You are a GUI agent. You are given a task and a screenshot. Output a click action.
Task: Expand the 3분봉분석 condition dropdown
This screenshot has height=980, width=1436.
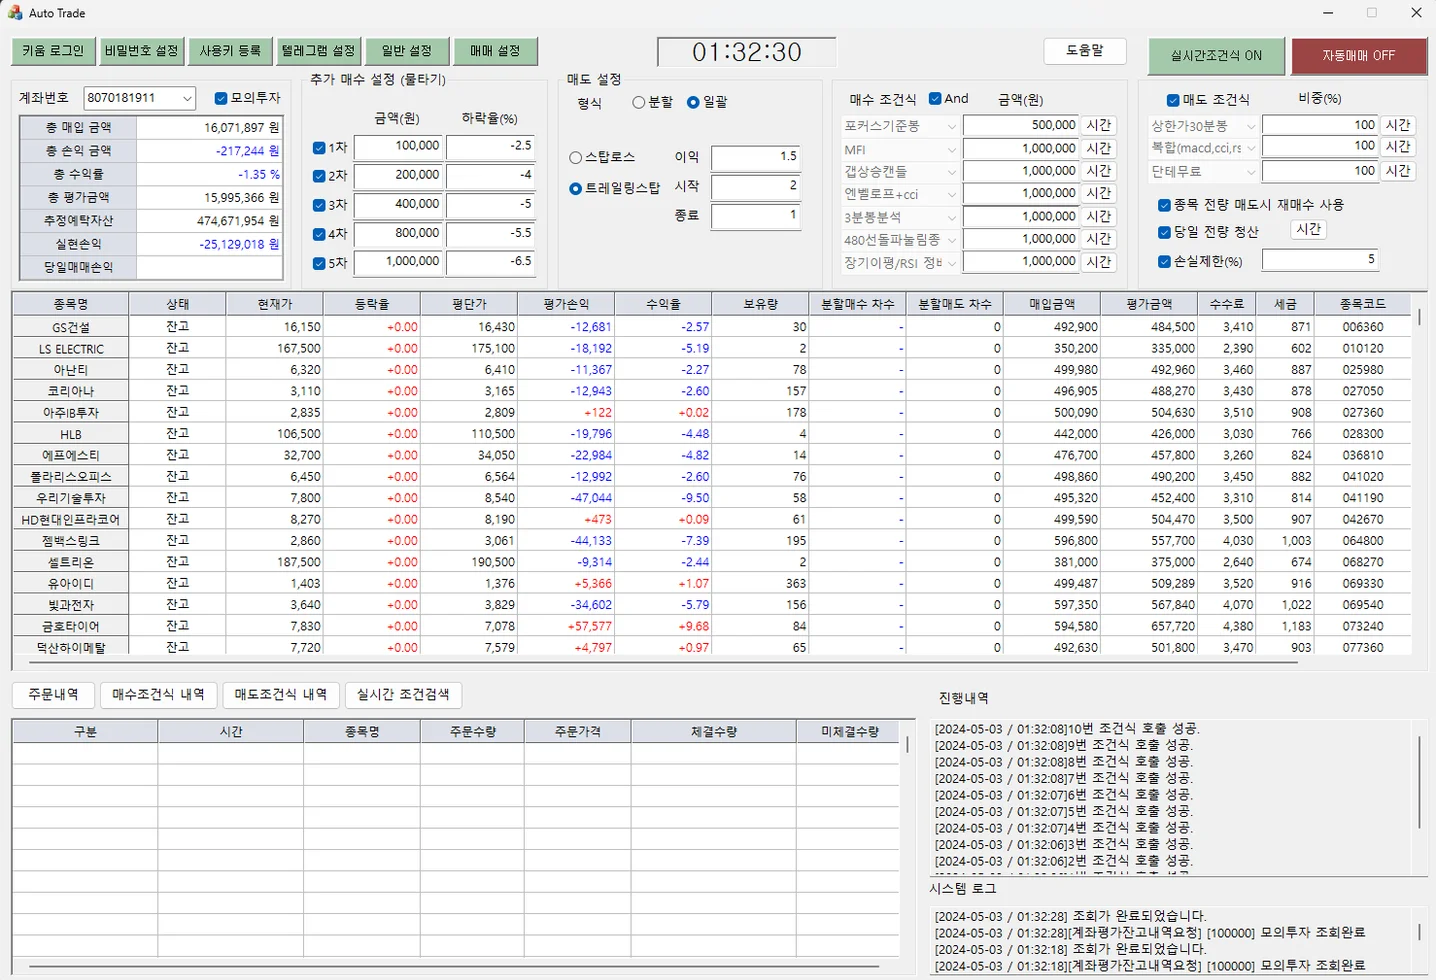[x=951, y=217]
